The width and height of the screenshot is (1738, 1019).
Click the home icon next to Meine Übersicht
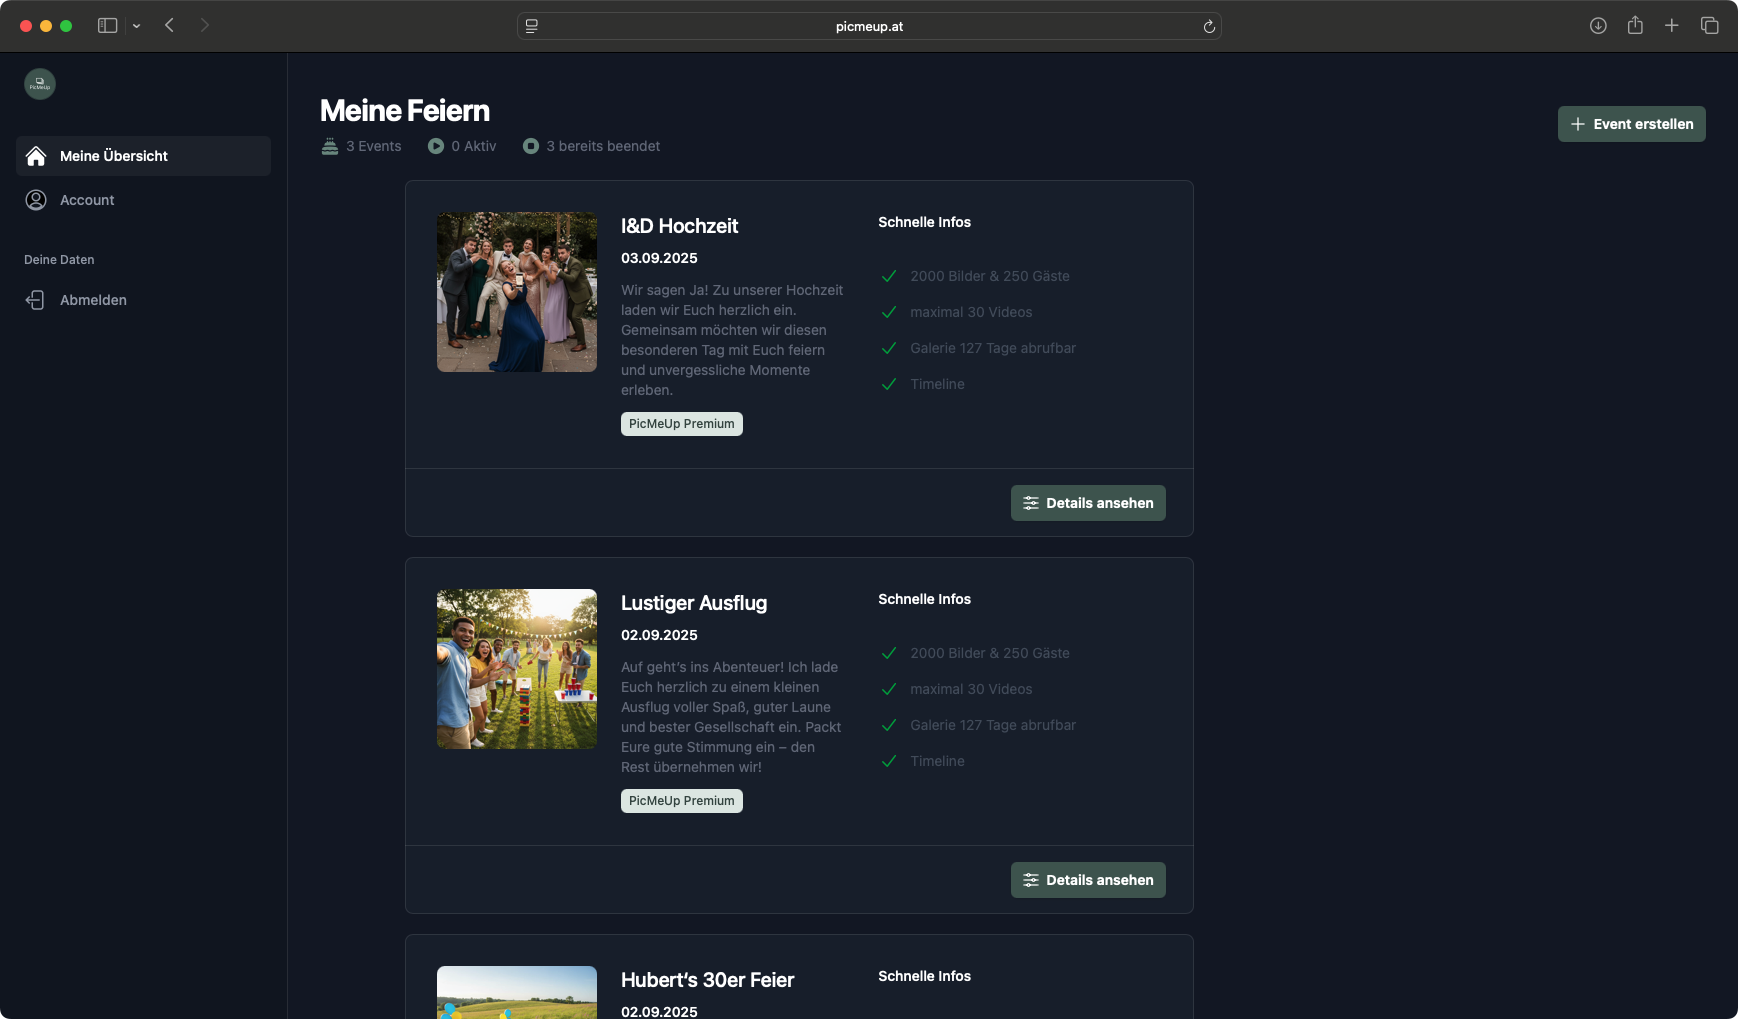coord(37,156)
